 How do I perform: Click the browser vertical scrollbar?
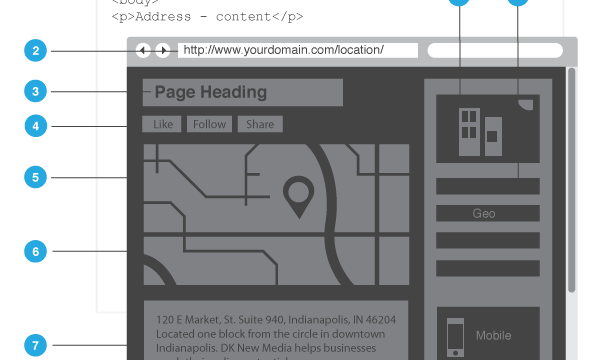[572, 180]
